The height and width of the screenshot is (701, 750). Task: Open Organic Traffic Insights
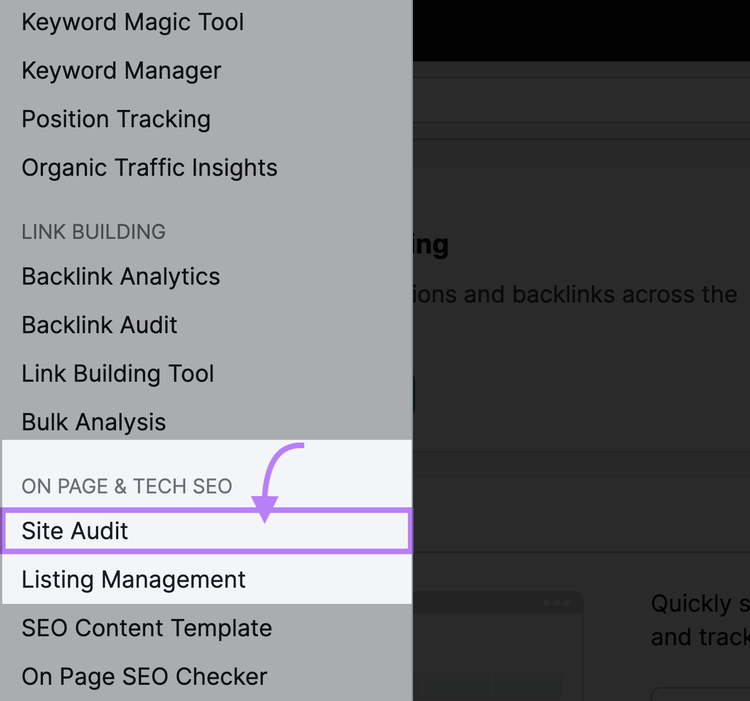click(149, 168)
